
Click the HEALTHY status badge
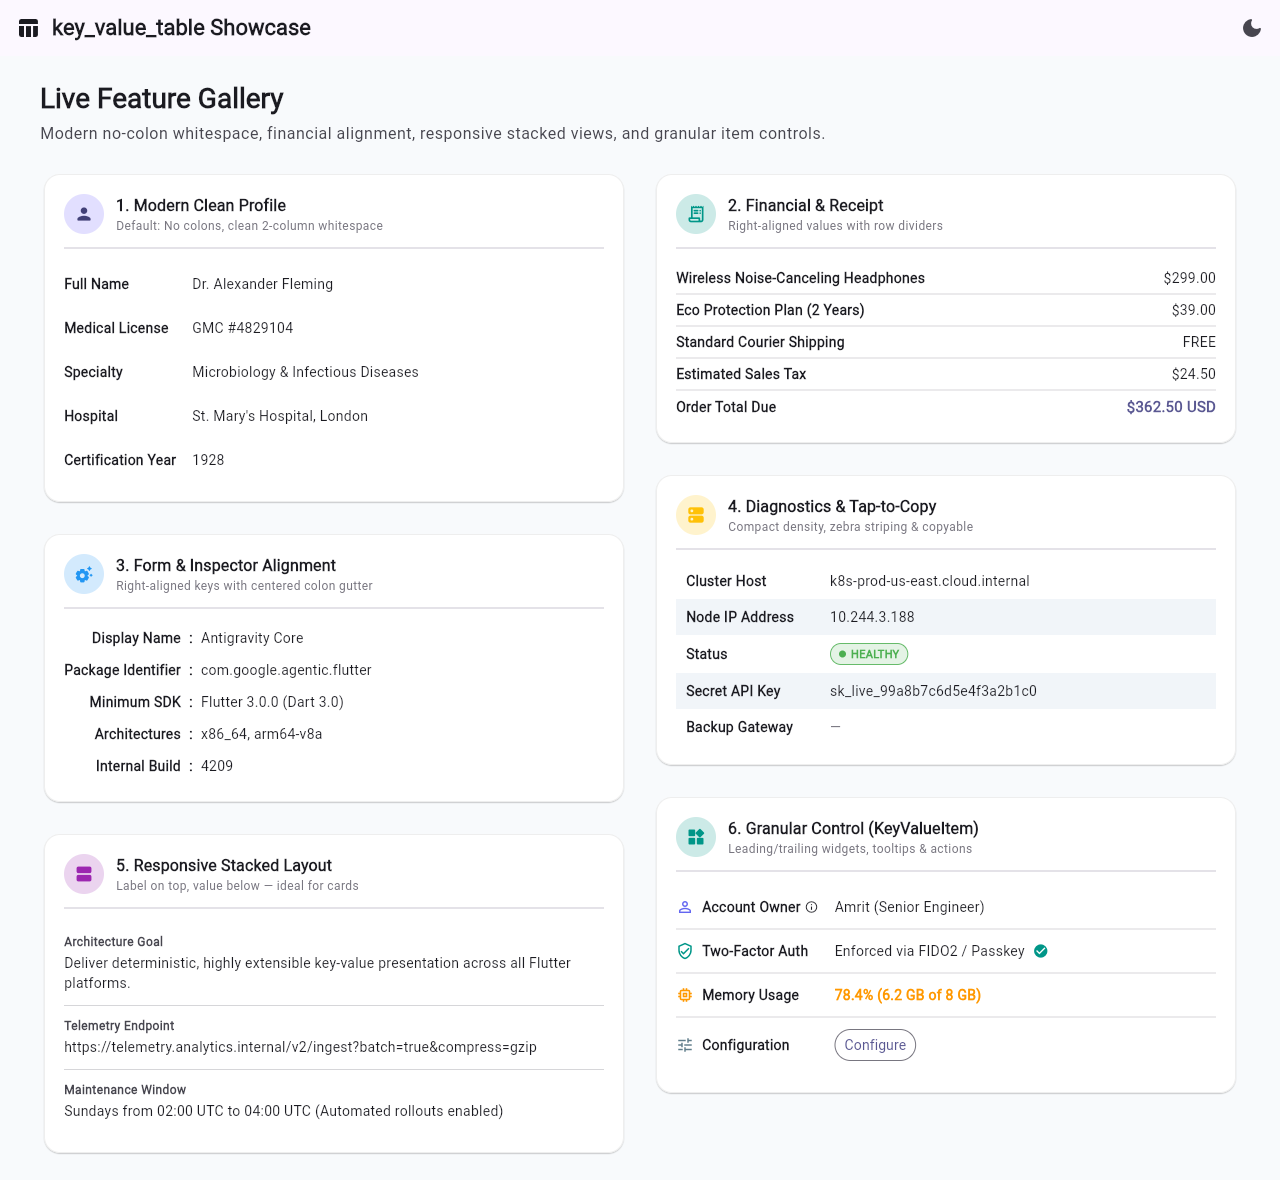pos(869,654)
